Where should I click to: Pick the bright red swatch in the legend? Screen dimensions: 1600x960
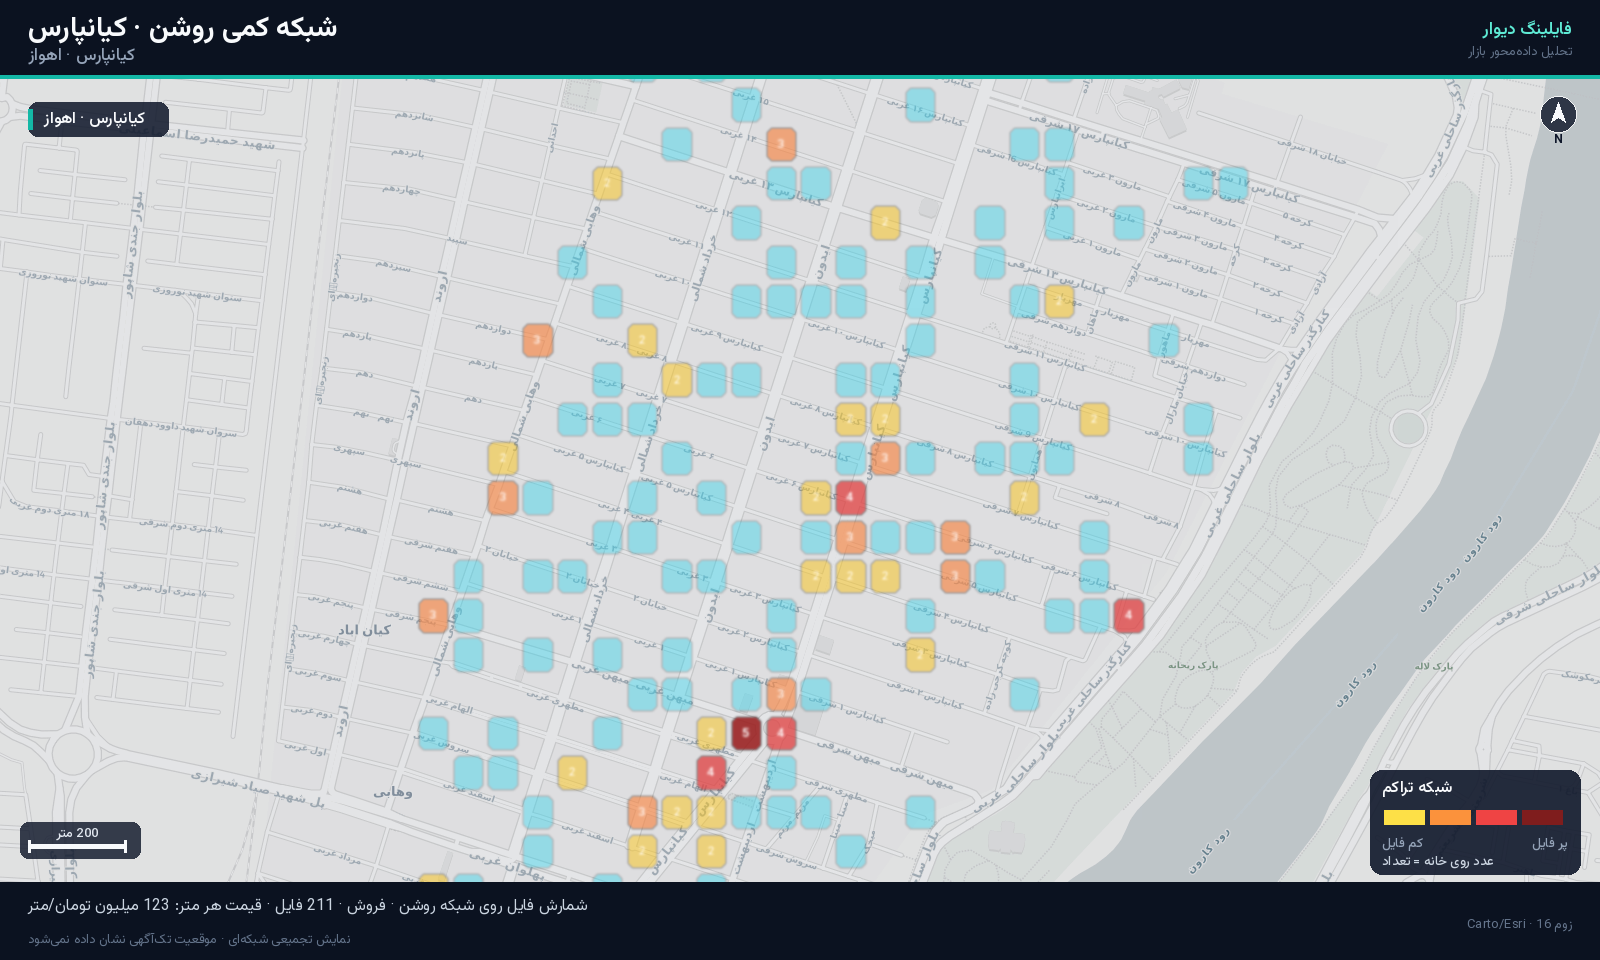pyautogui.click(x=1496, y=817)
